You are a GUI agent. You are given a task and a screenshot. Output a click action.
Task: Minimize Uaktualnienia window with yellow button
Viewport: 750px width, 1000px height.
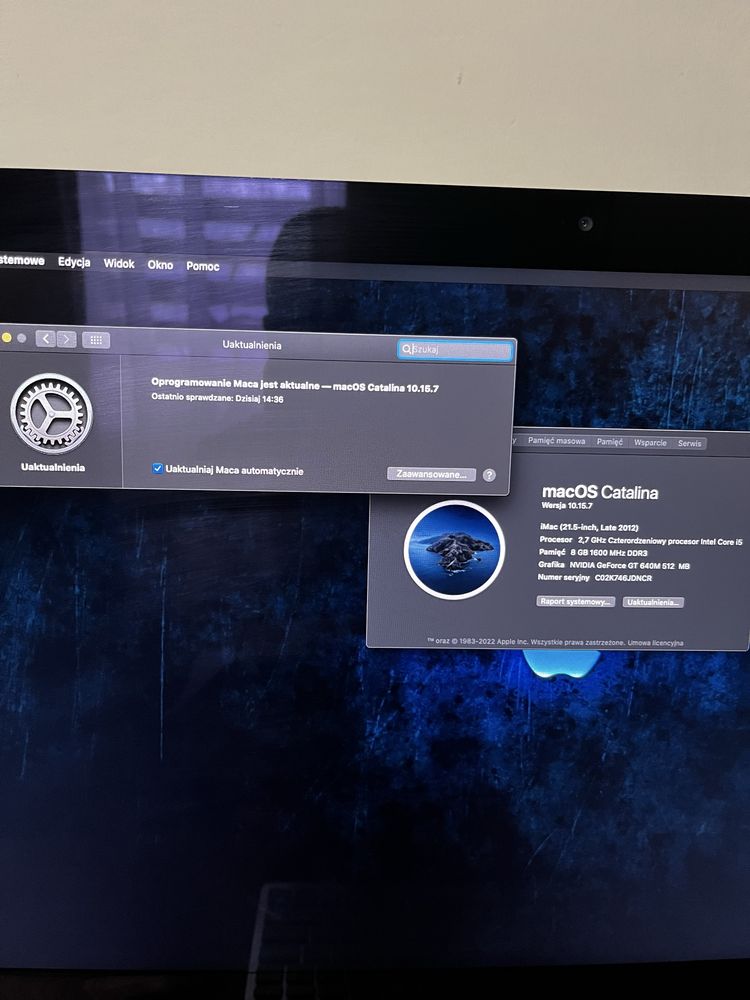(x=6, y=337)
